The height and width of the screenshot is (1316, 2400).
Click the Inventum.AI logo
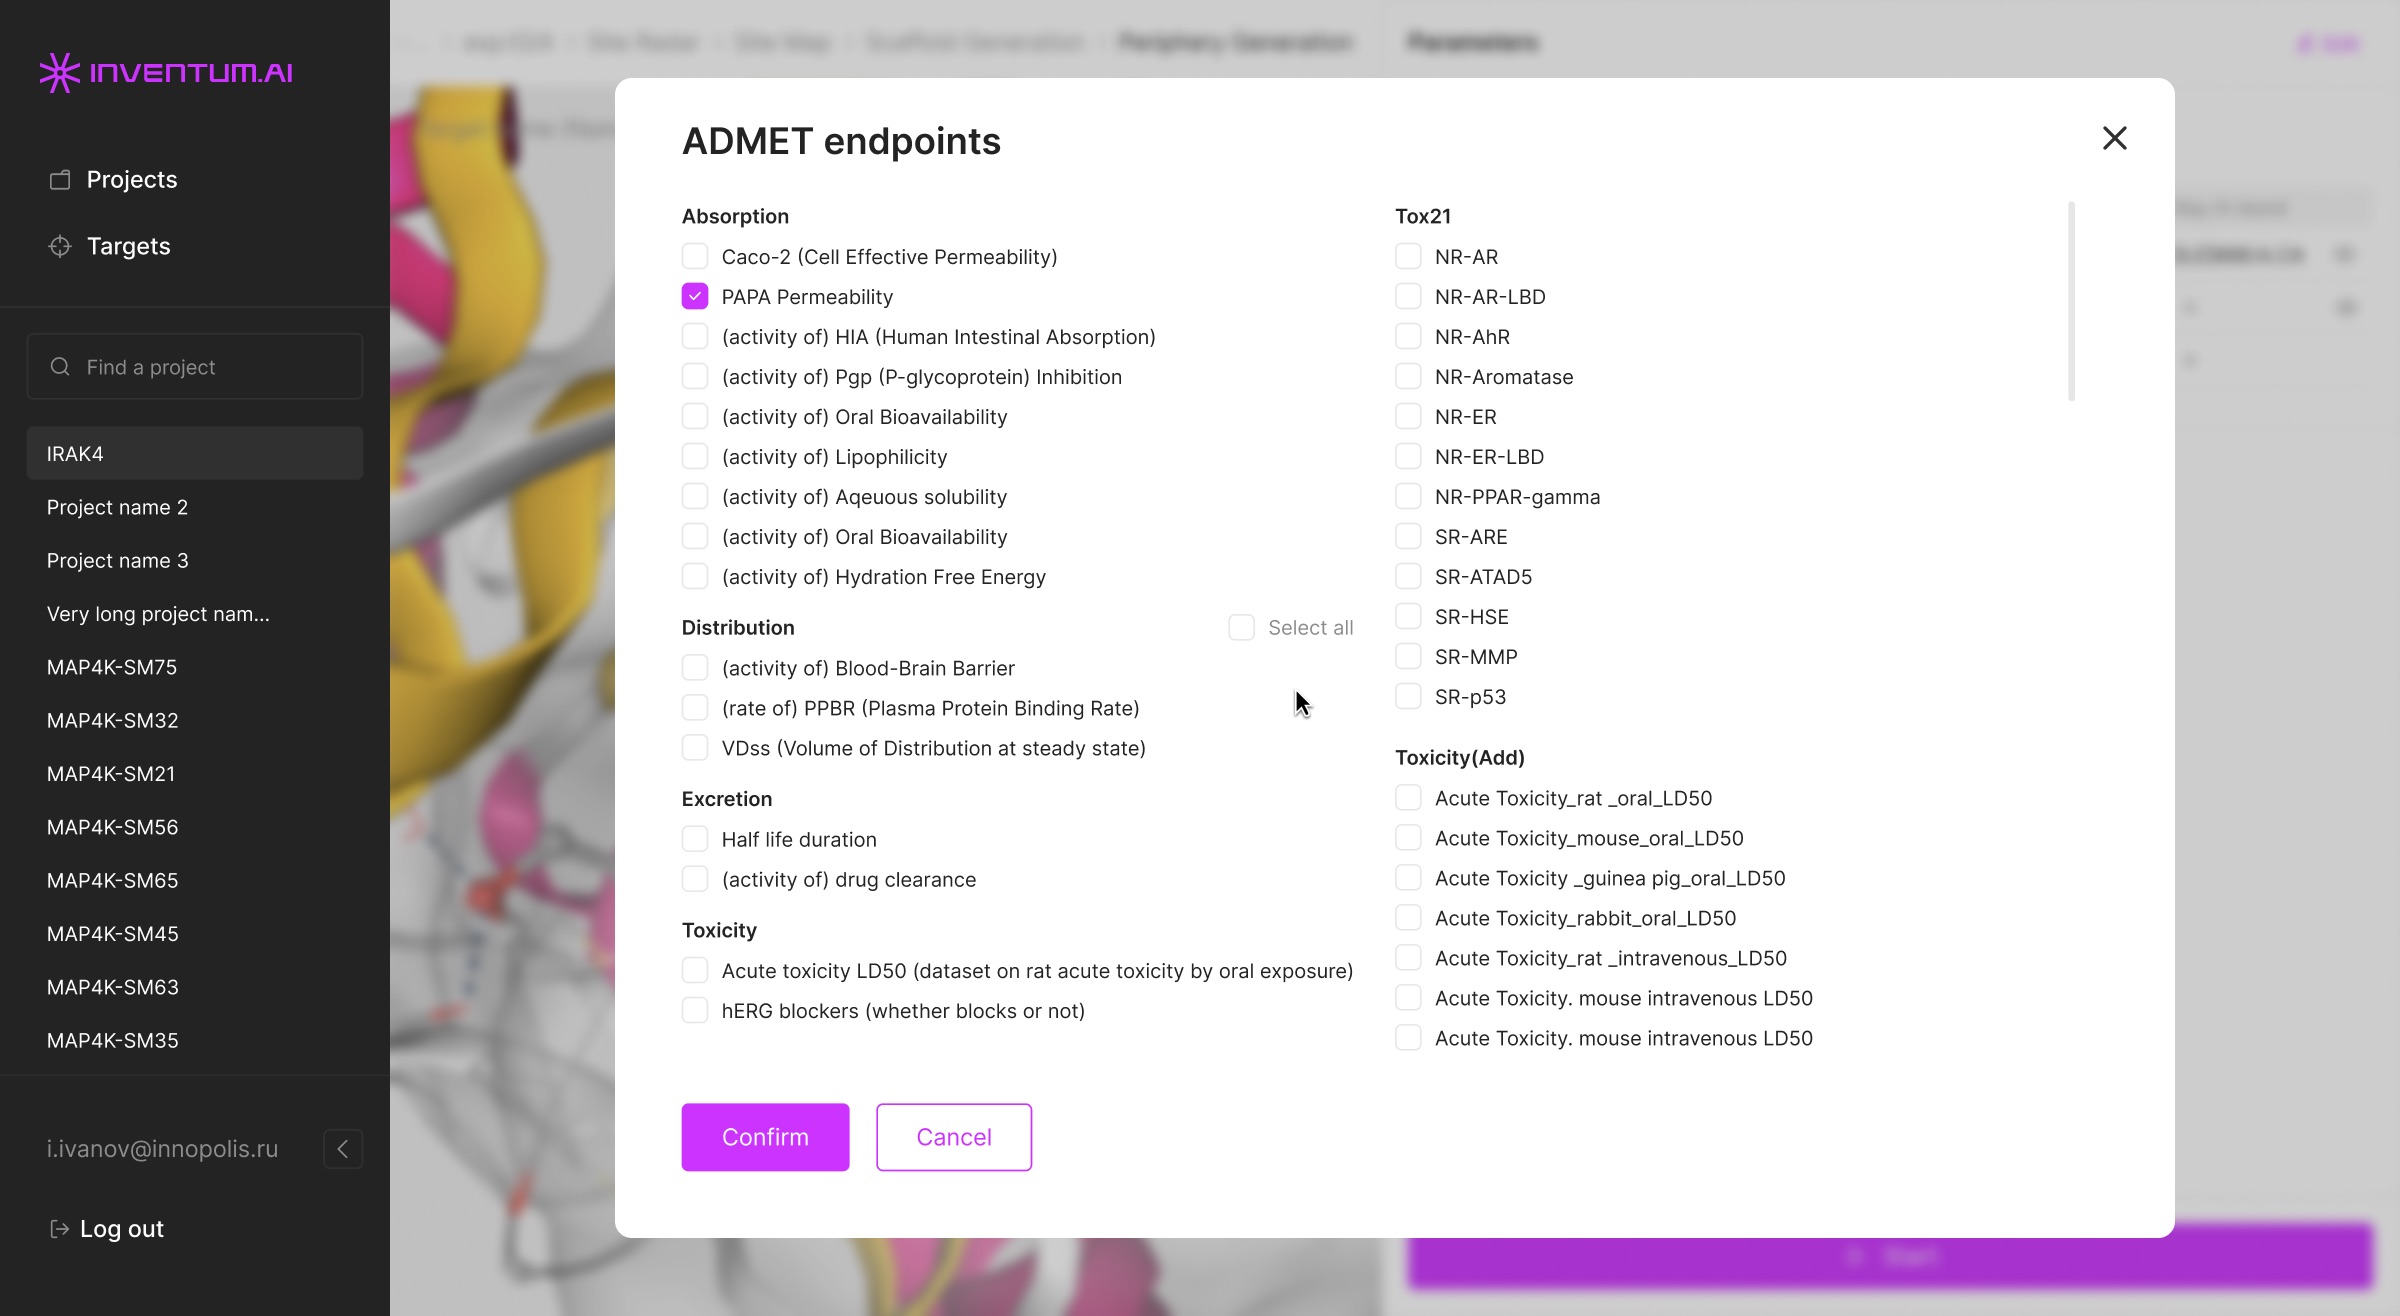click(x=166, y=72)
